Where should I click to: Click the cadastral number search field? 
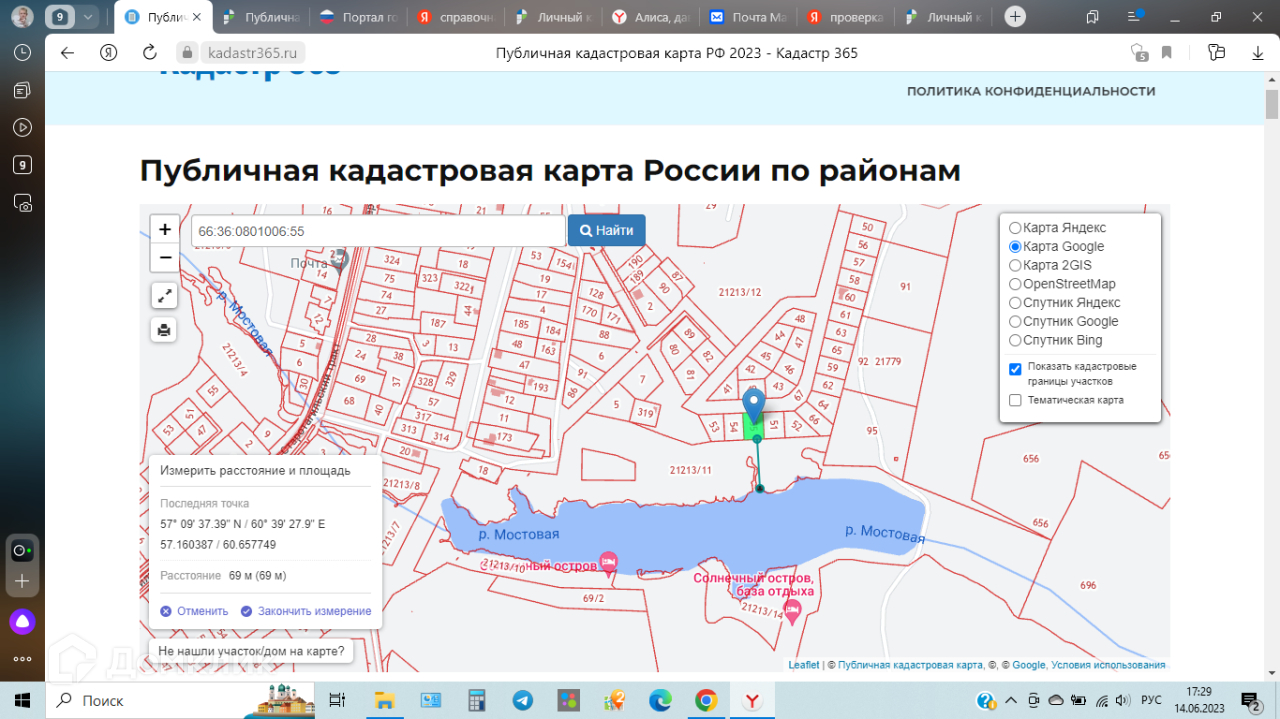378,231
